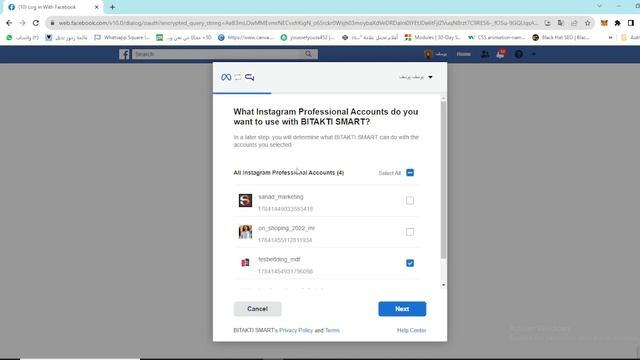The image size is (640, 360).
Task: Expand the Facebook header account arrow menu
Action: [533, 54]
